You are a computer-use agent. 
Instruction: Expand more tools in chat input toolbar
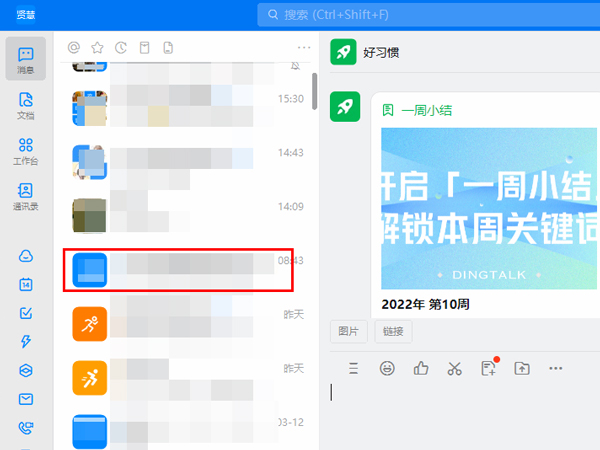click(x=556, y=368)
